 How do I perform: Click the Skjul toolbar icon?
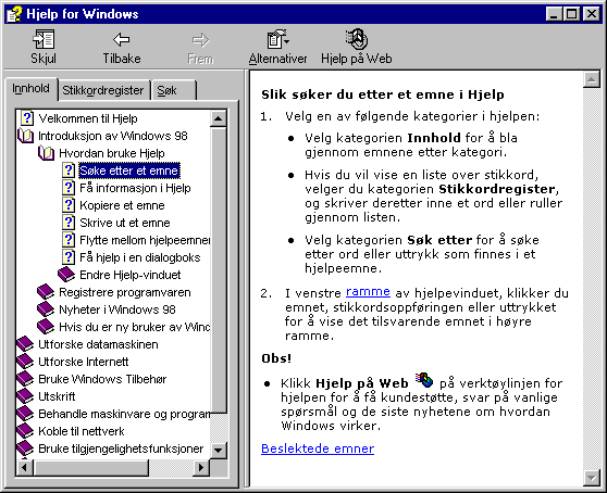coord(43,39)
